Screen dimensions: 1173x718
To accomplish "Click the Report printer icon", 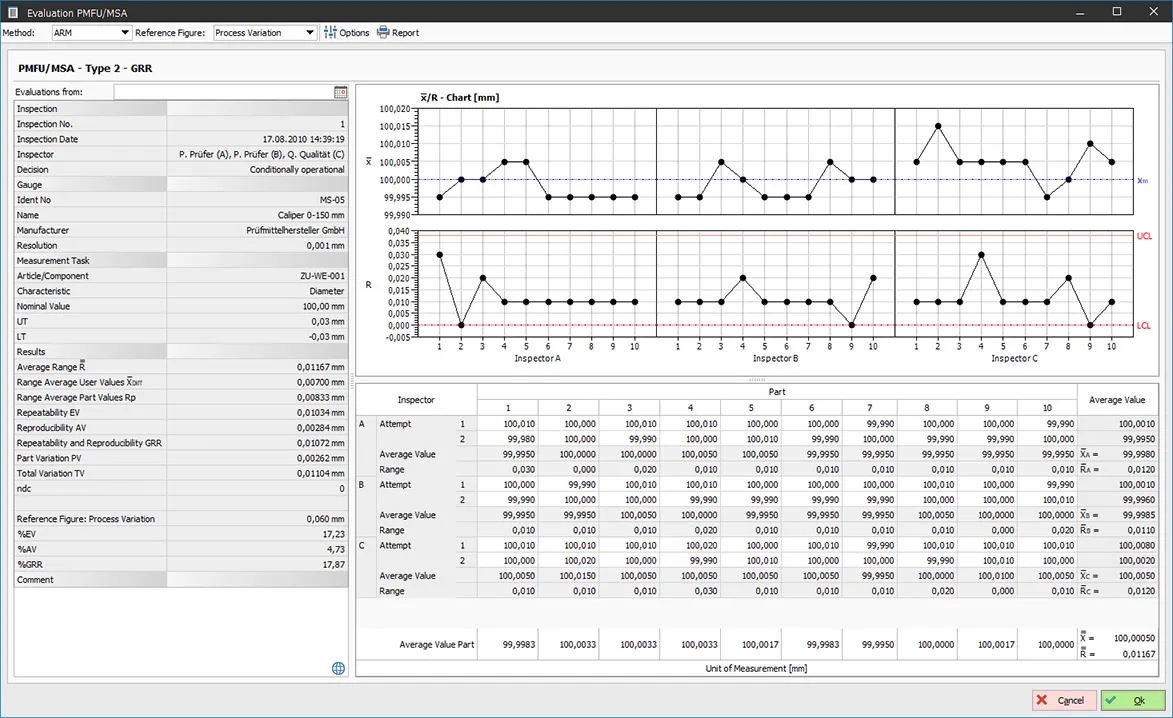I will (x=383, y=33).
